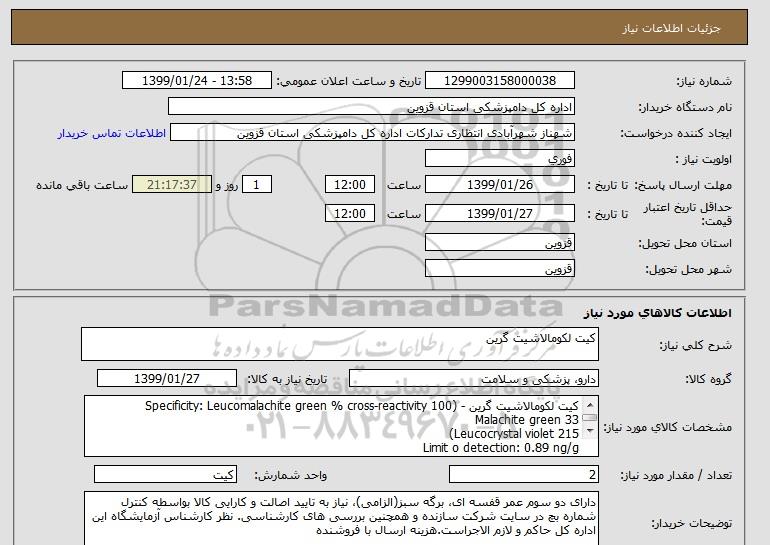Click the delivery city field قزوین
This screenshot has width=770, height=545.
click(x=499, y=268)
